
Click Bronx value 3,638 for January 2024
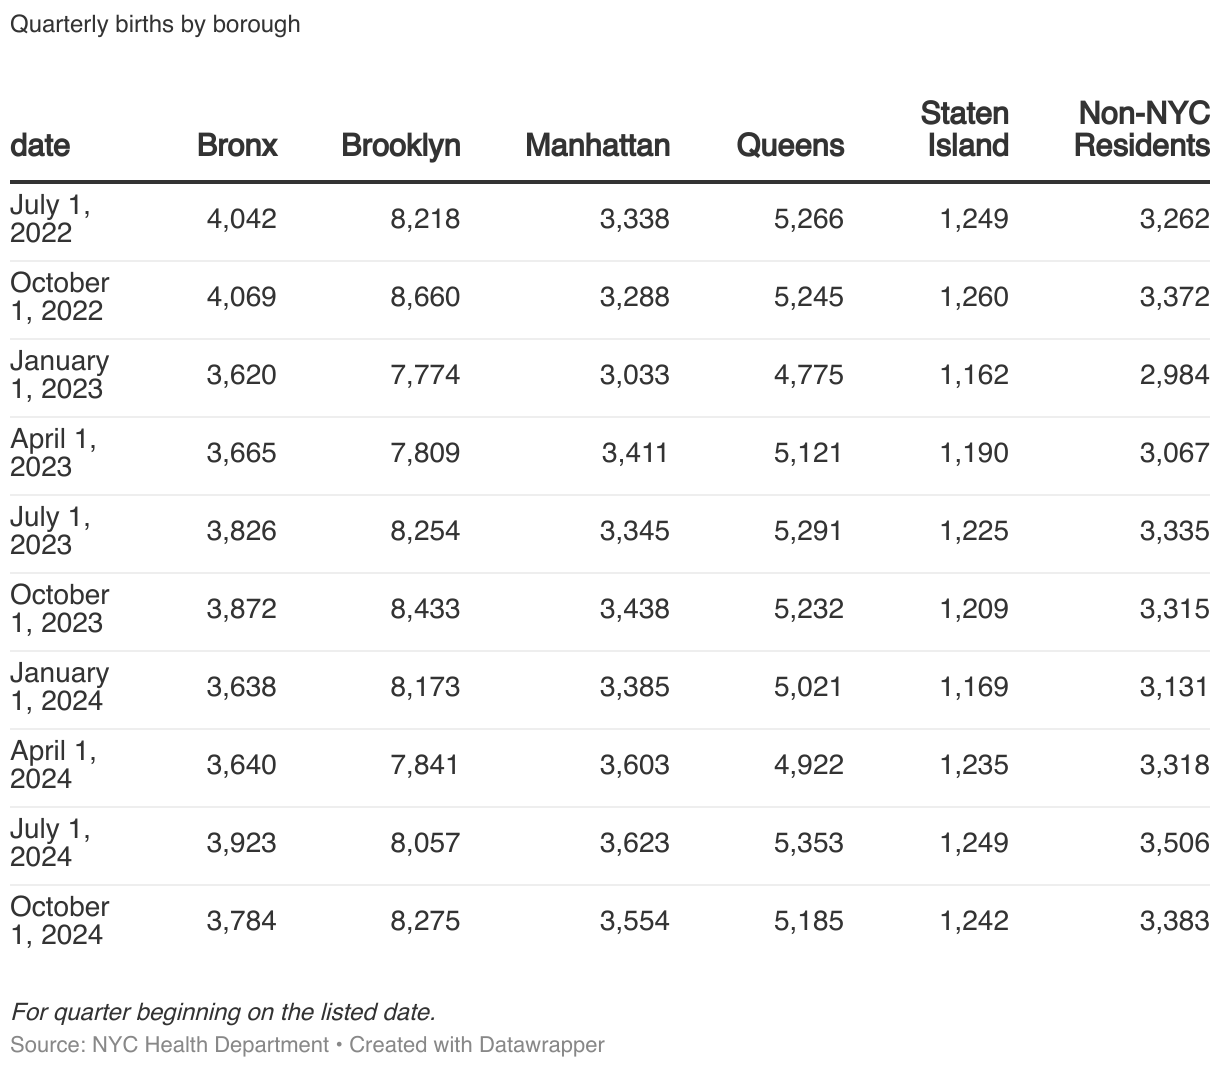pyautogui.click(x=241, y=687)
